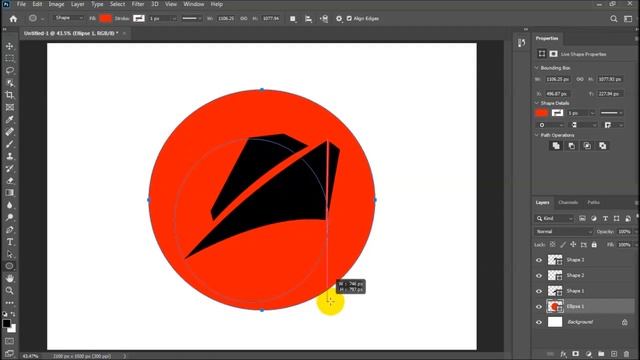Collapse the Bounding Box section

click(x=537, y=68)
